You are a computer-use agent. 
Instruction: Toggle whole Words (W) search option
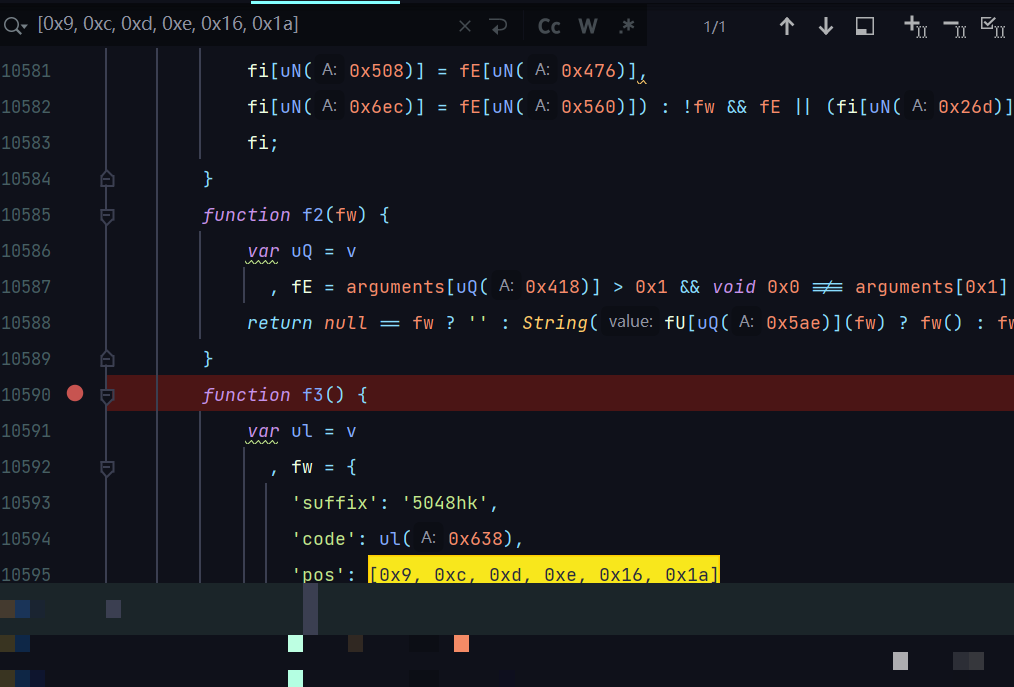click(588, 26)
